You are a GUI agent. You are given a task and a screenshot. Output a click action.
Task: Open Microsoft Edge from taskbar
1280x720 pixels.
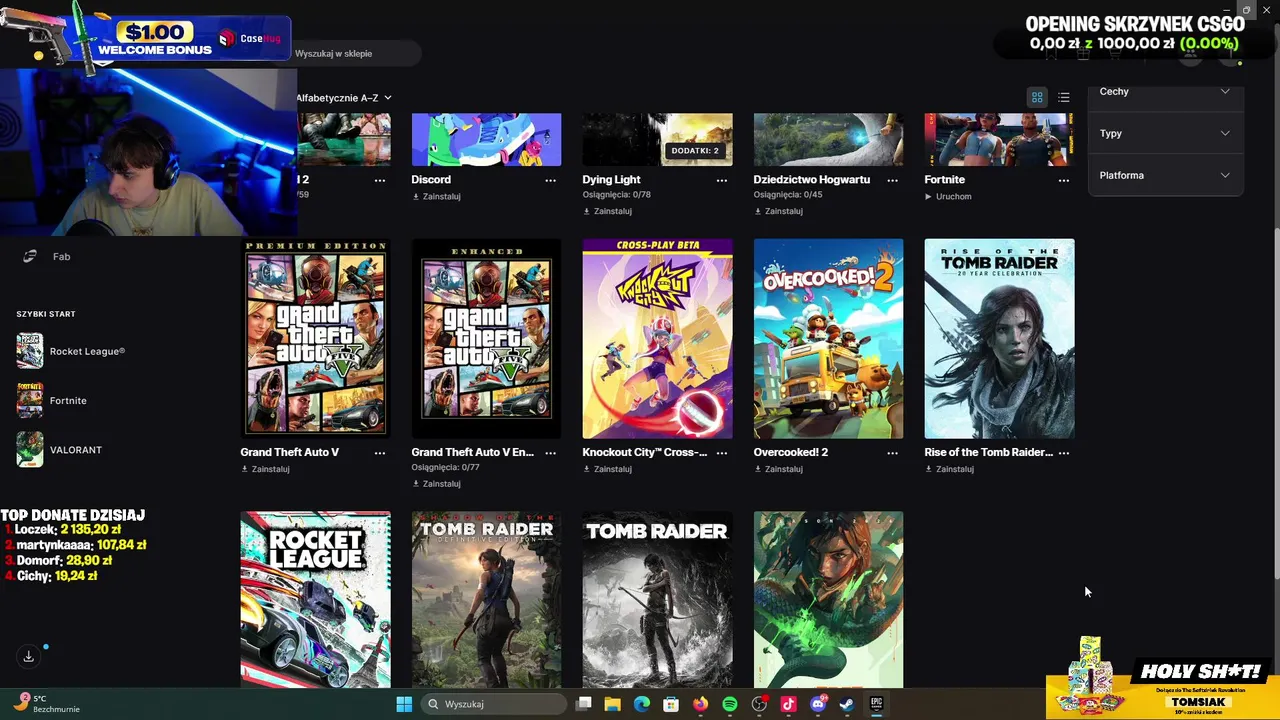point(642,704)
